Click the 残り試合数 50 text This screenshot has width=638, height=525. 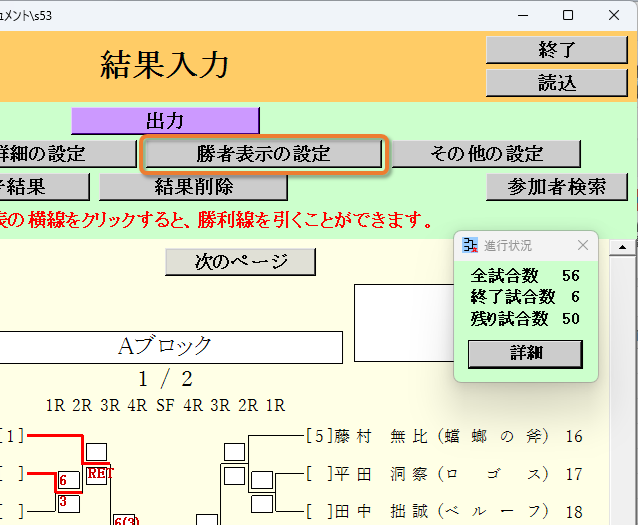point(525,319)
